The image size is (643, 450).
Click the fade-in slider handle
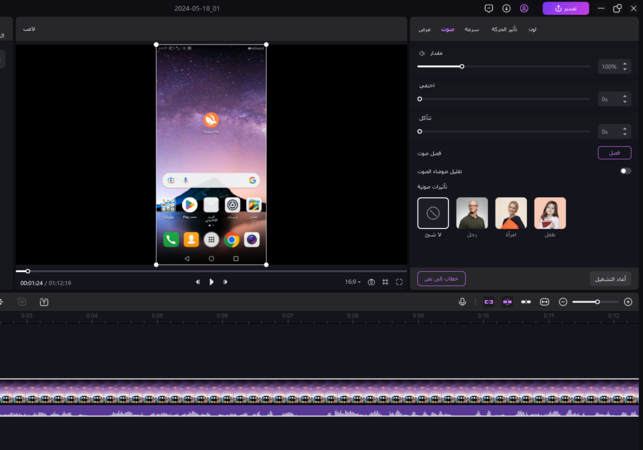tap(420, 99)
